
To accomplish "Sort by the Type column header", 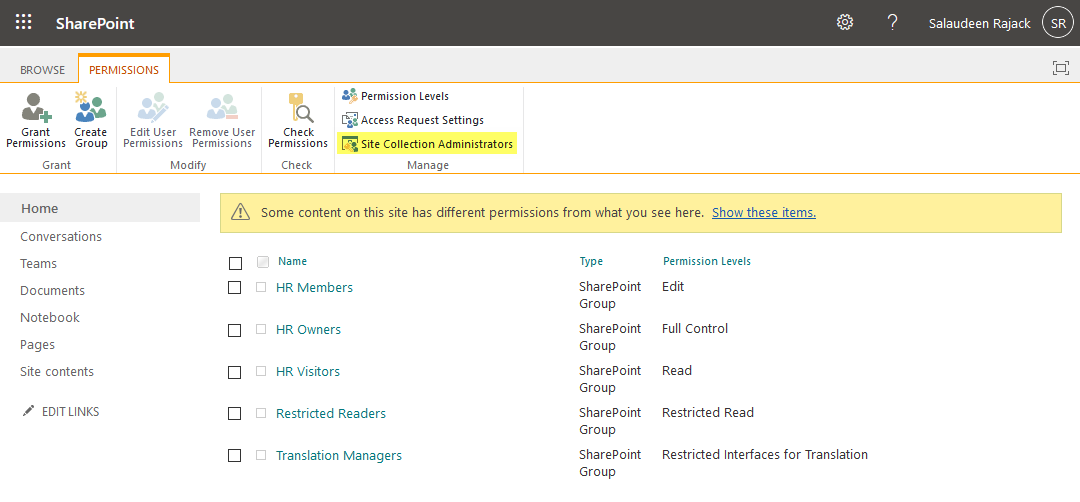I will coord(591,261).
